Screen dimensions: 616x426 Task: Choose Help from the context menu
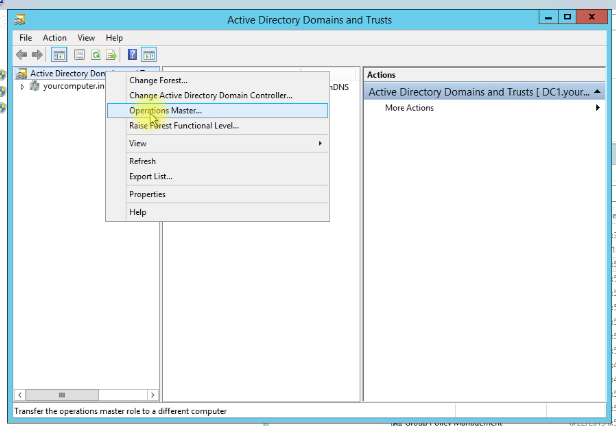pyautogui.click(x=217, y=212)
